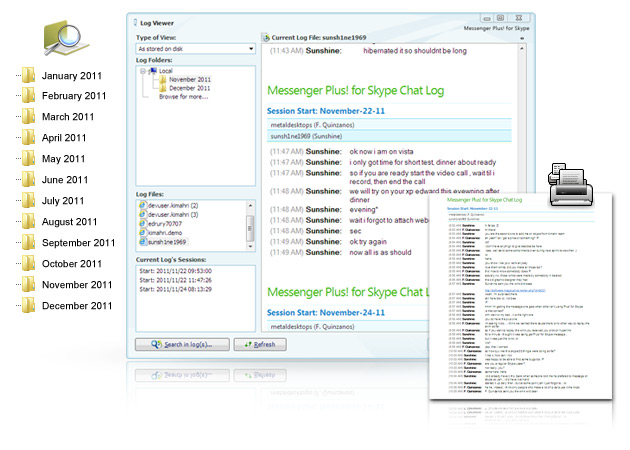Click icon beside devuser.kimahri (2) log file
630x450 pixels.
pos(143,205)
